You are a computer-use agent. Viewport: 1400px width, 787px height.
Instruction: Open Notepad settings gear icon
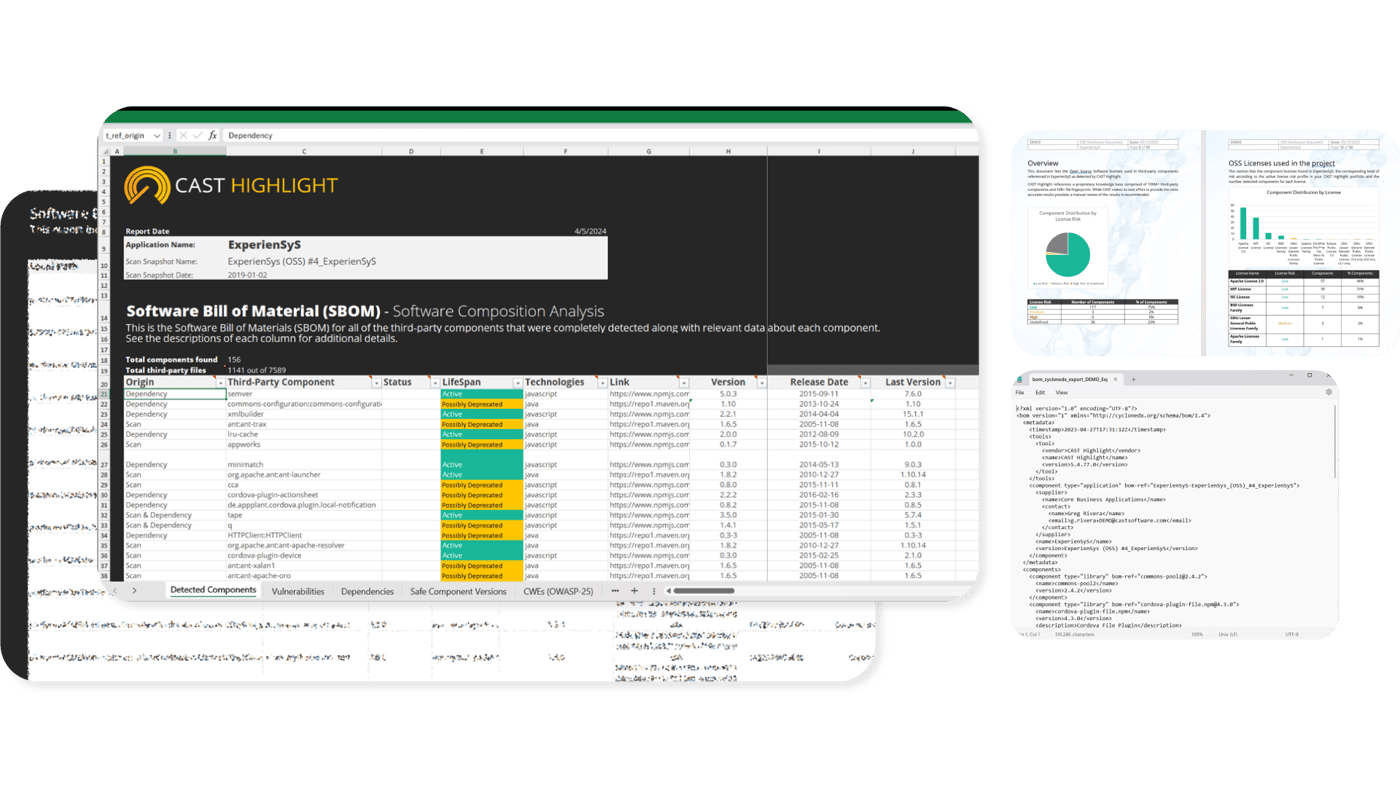pos(1328,393)
